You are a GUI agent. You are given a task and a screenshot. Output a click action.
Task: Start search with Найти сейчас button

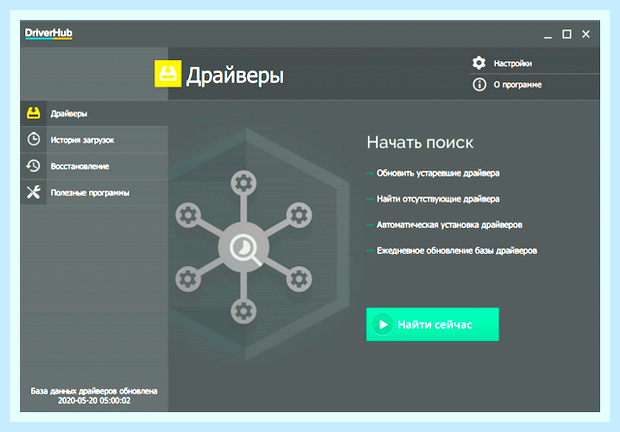(x=433, y=324)
